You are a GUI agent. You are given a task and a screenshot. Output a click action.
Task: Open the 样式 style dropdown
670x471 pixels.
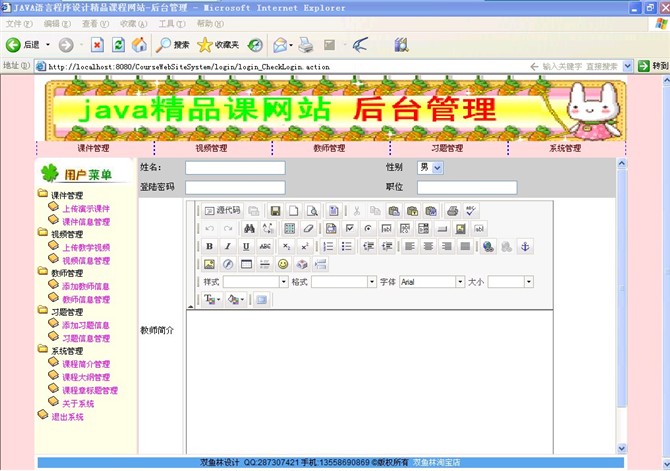click(284, 282)
